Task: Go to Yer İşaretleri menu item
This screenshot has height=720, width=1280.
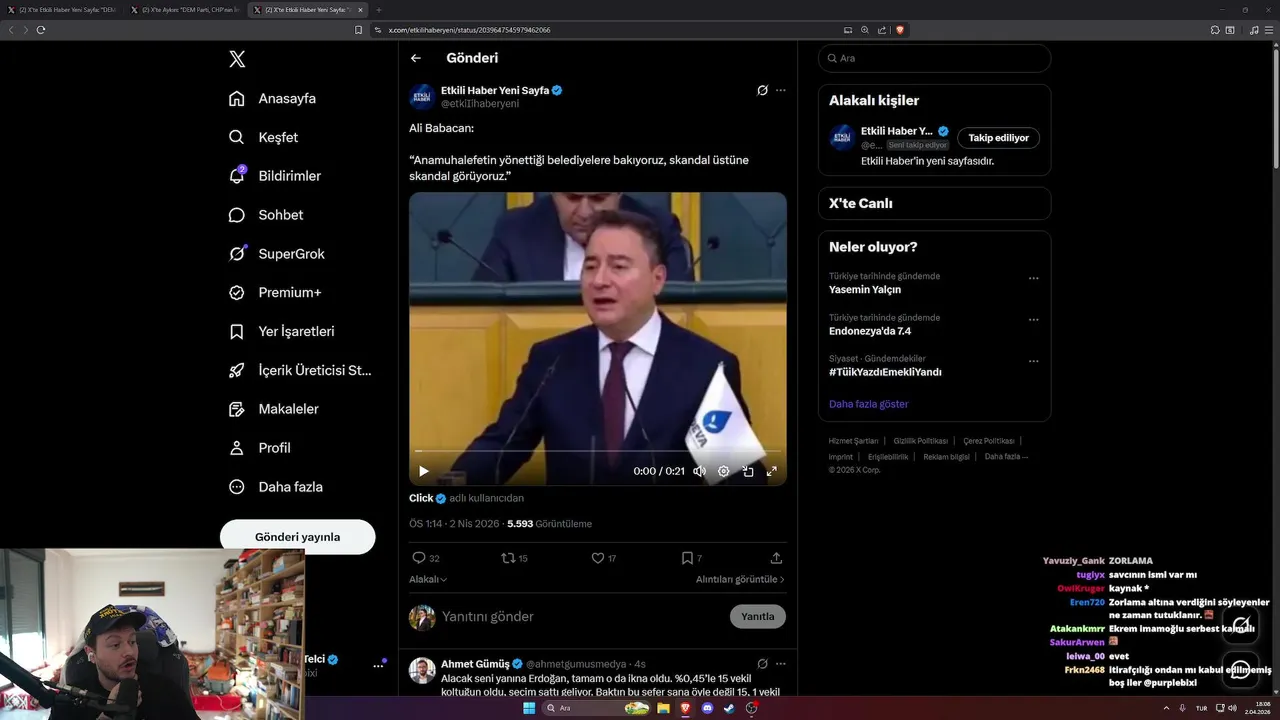Action: [x=296, y=331]
